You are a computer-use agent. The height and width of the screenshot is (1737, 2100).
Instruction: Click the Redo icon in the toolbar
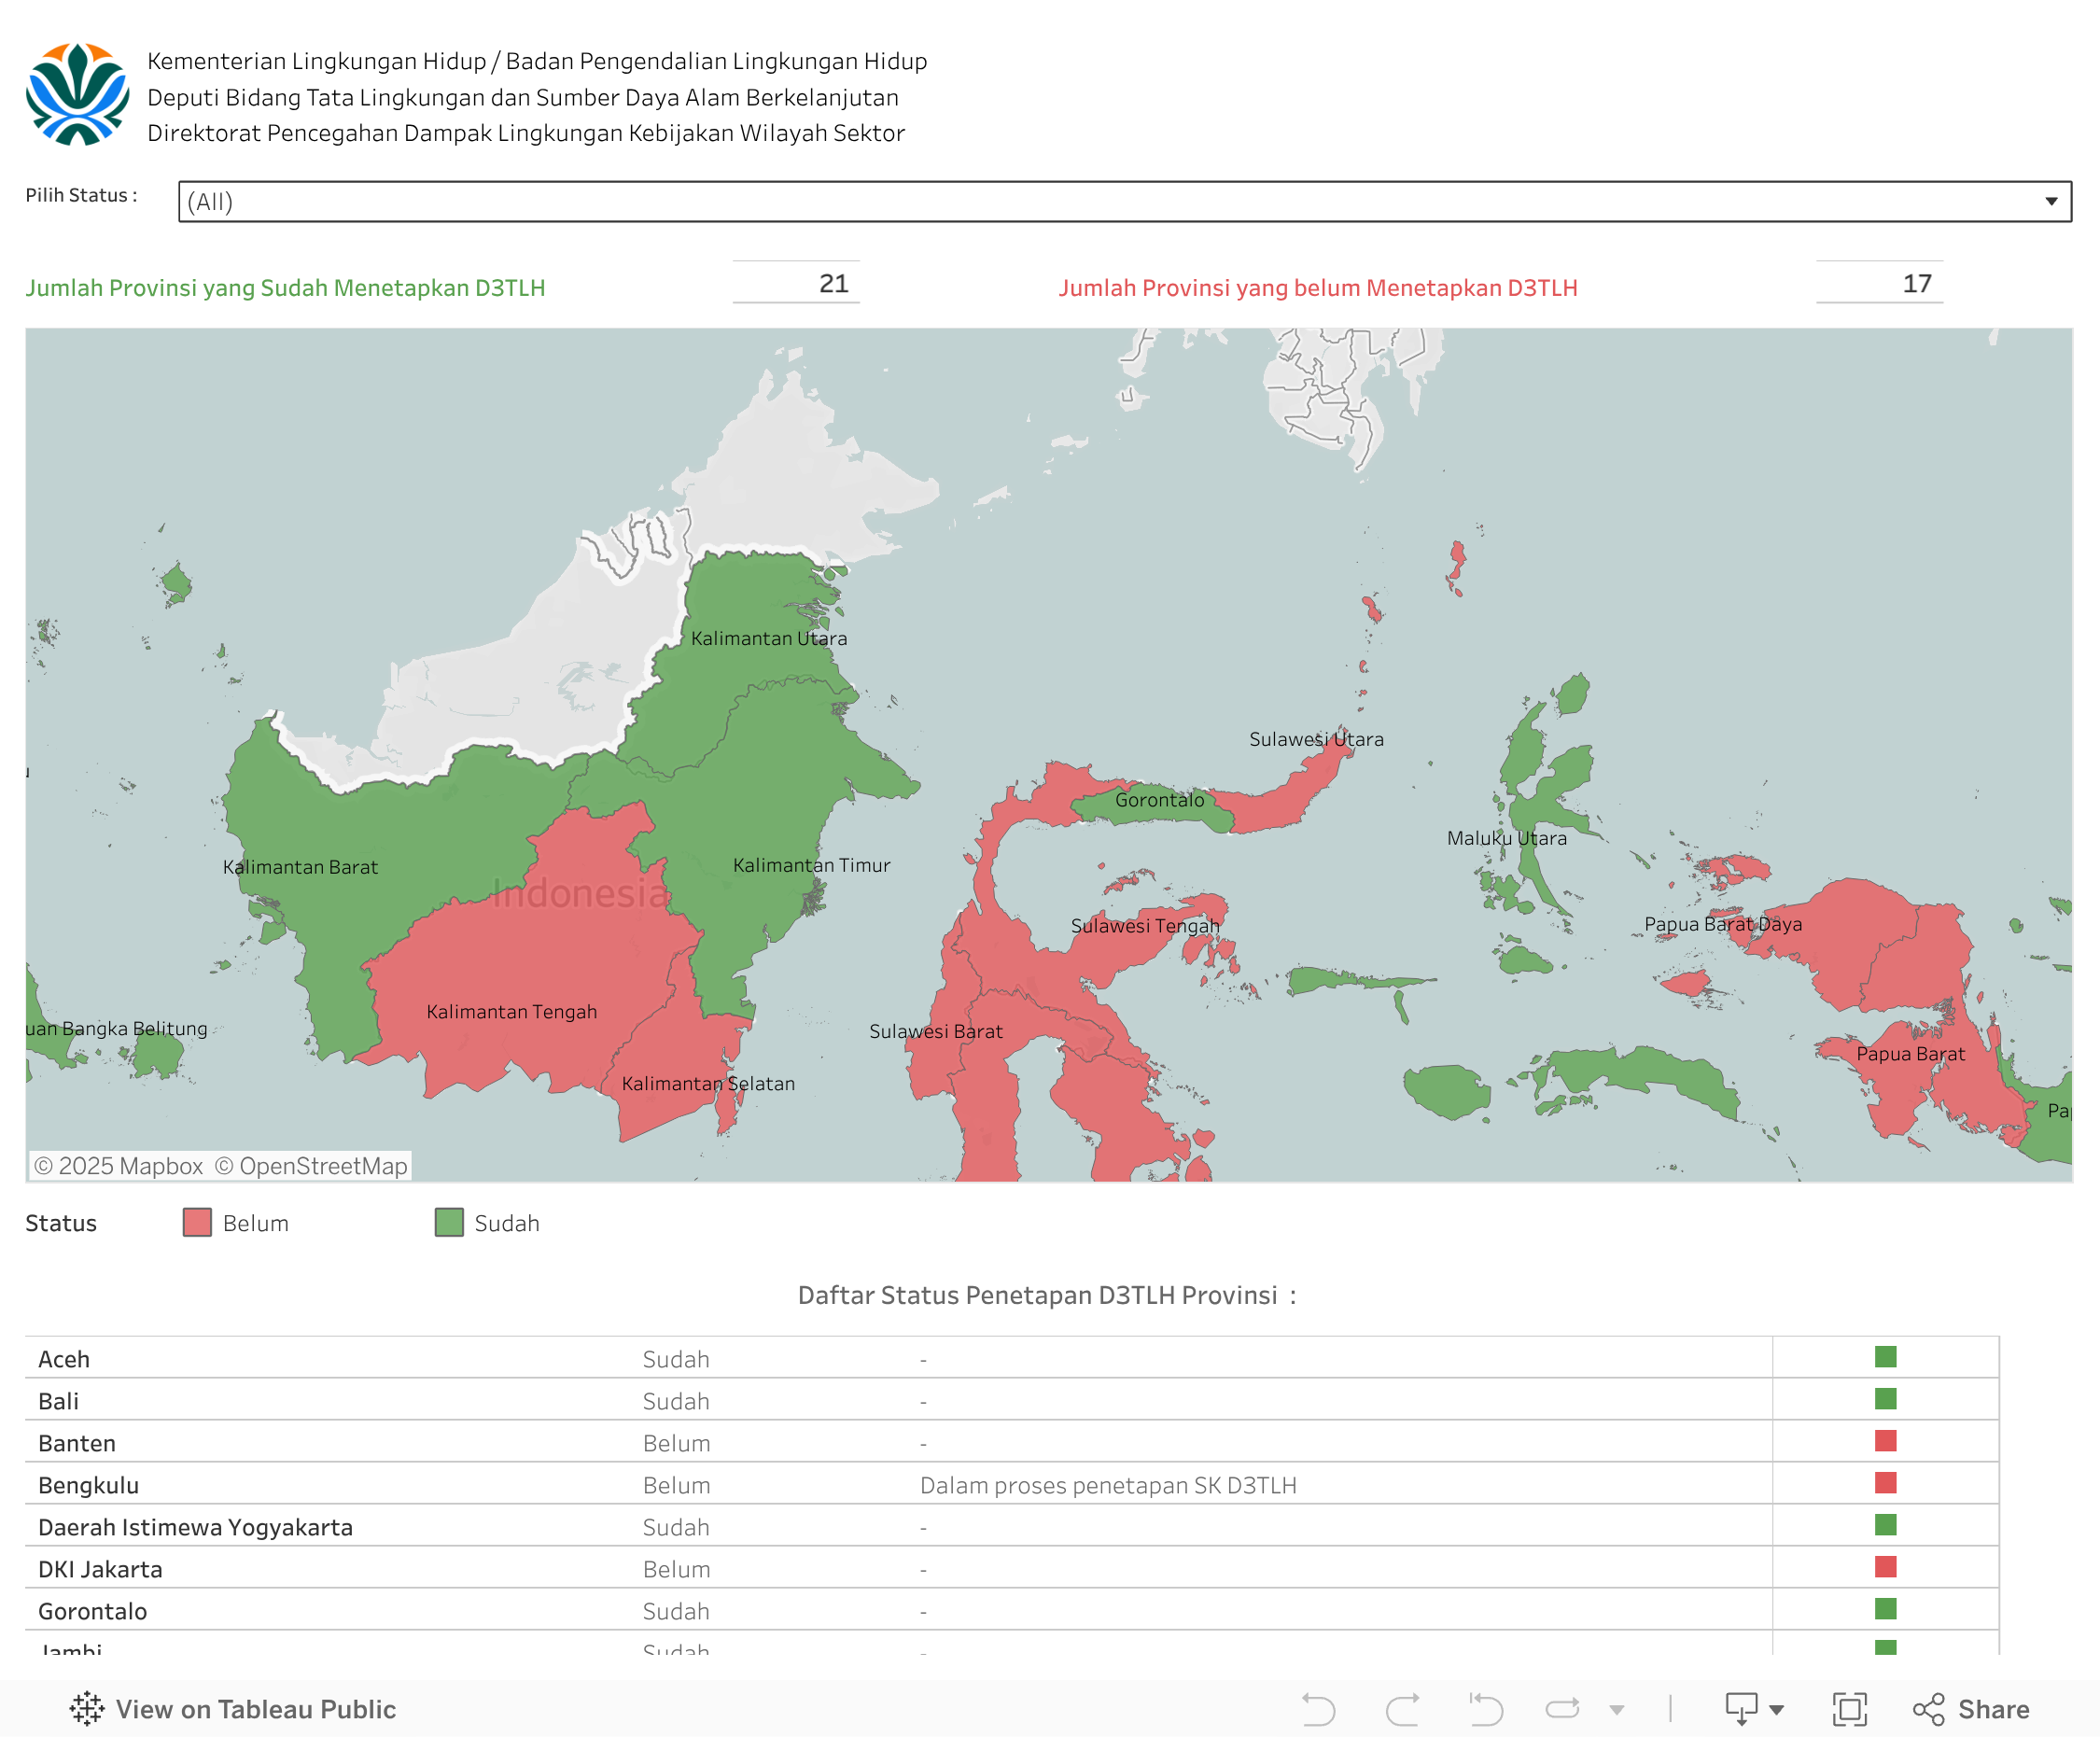point(1404,1709)
